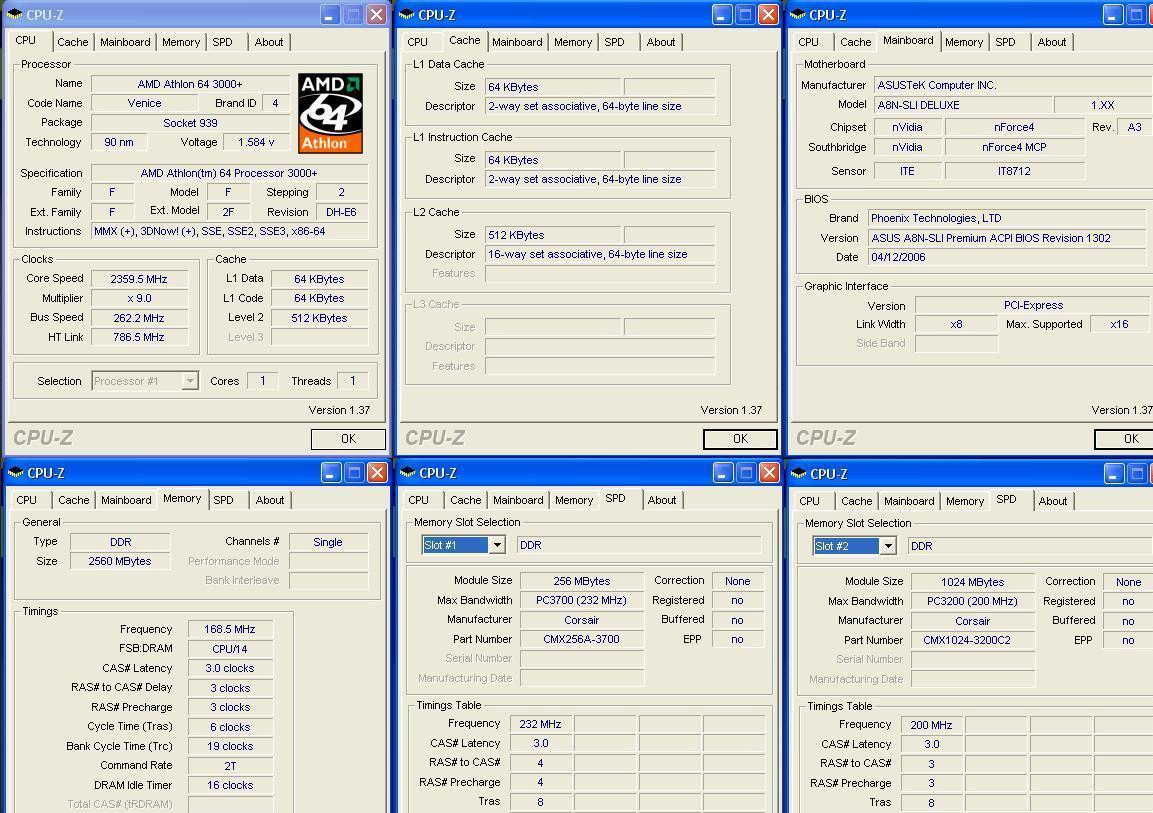Click CPU-Z icon in Slot #1 SPD window
Image resolution: width=1153 pixels, height=813 pixels.
pyautogui.click(x=407, y=473)
